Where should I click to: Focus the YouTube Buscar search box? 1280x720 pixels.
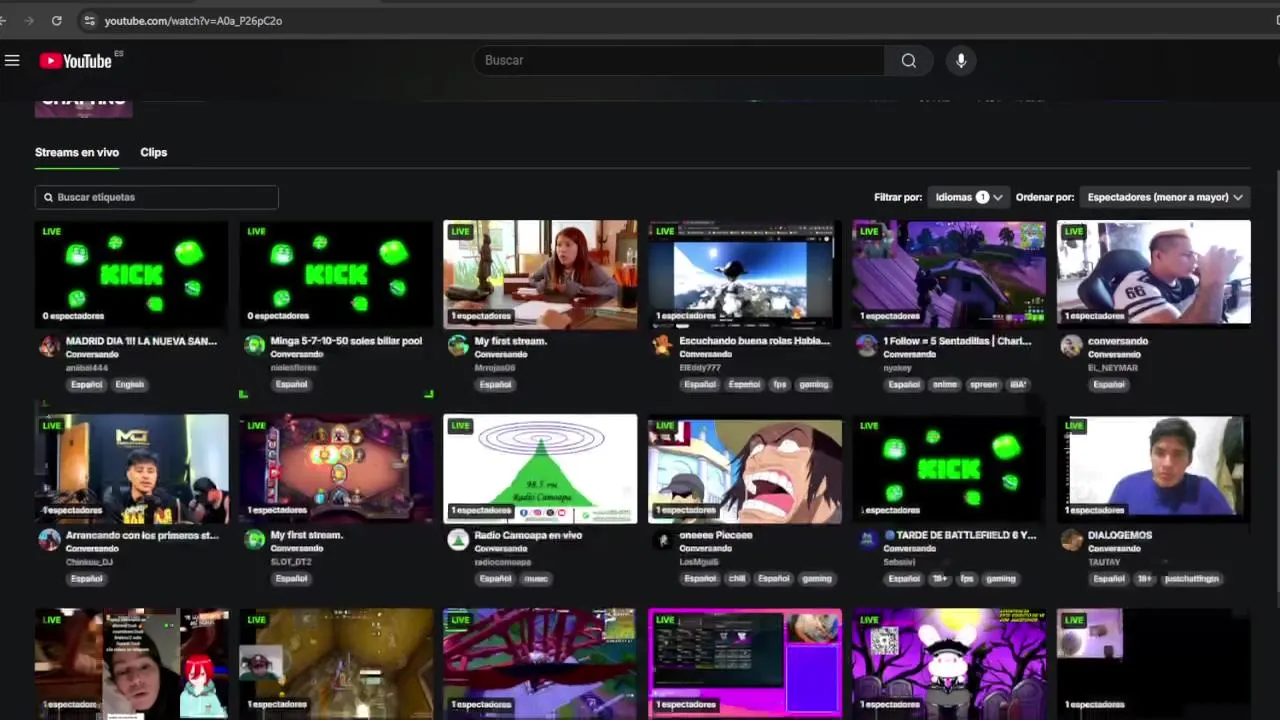679,61
